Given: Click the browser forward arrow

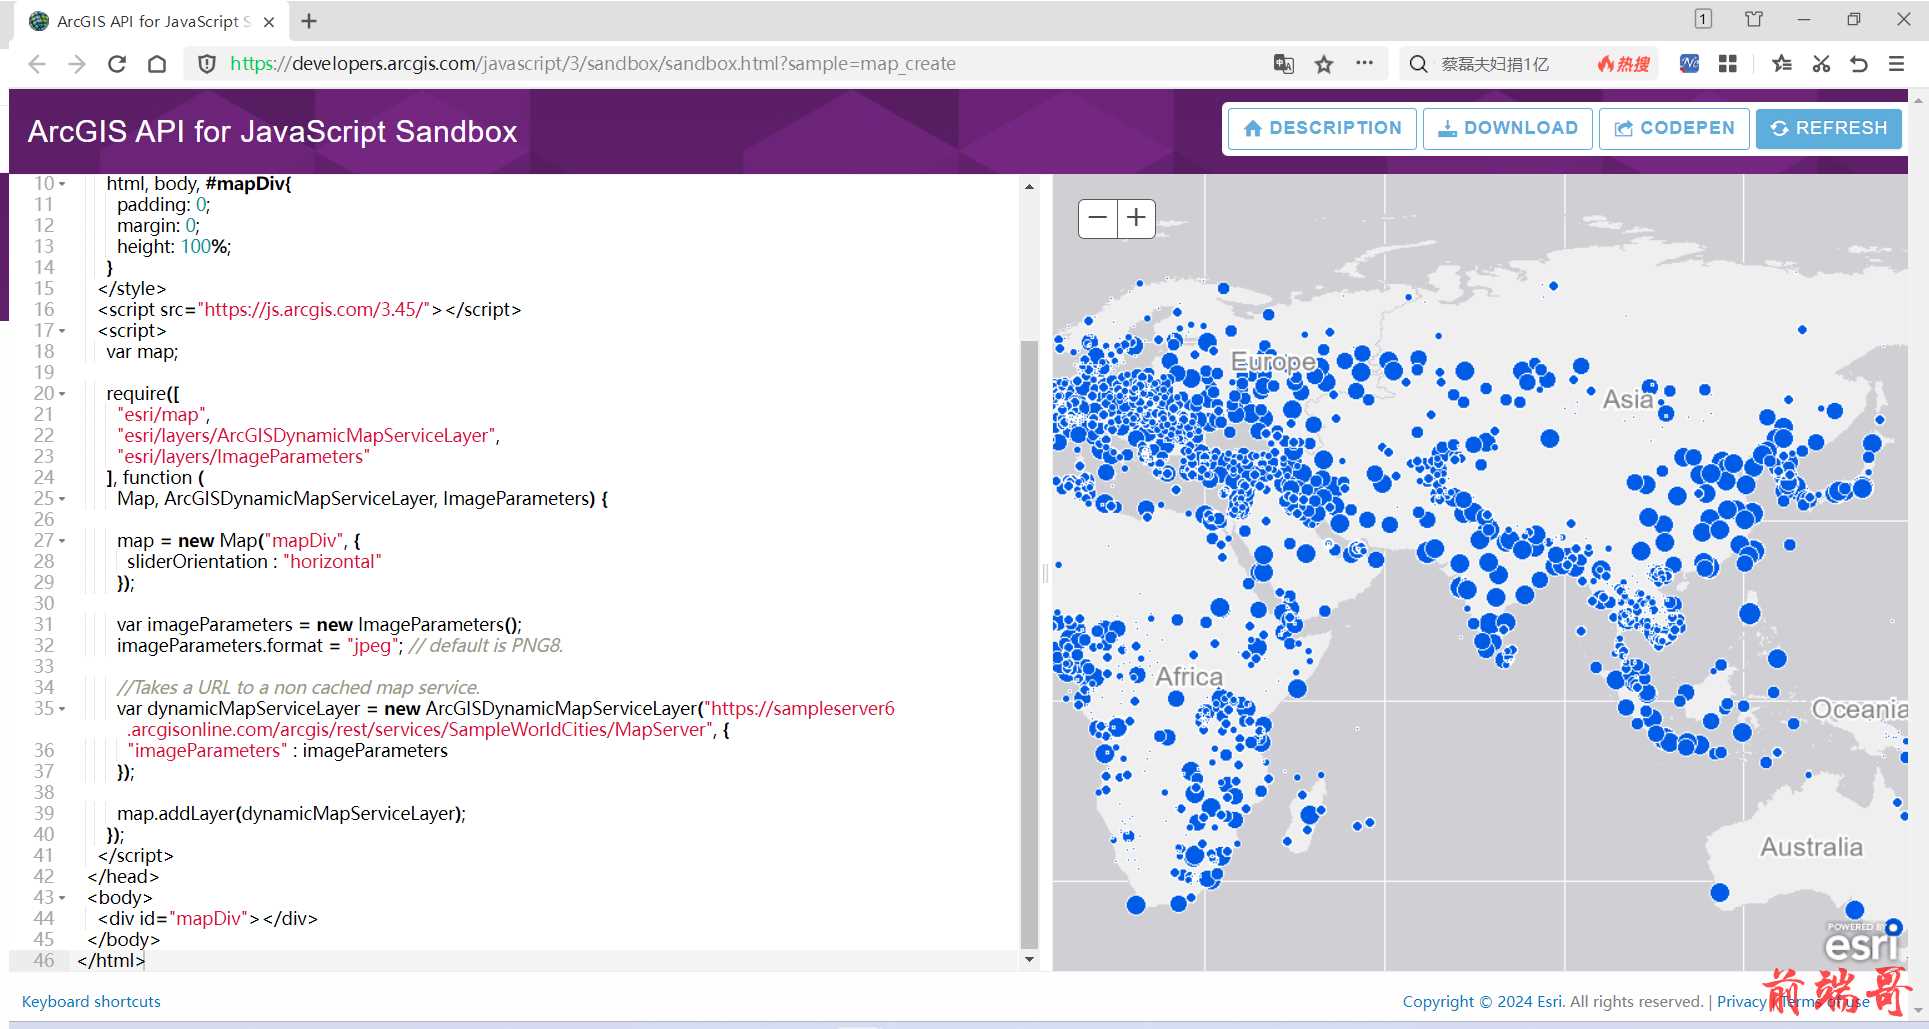Looking at the screenshot, I should (77, 64).
